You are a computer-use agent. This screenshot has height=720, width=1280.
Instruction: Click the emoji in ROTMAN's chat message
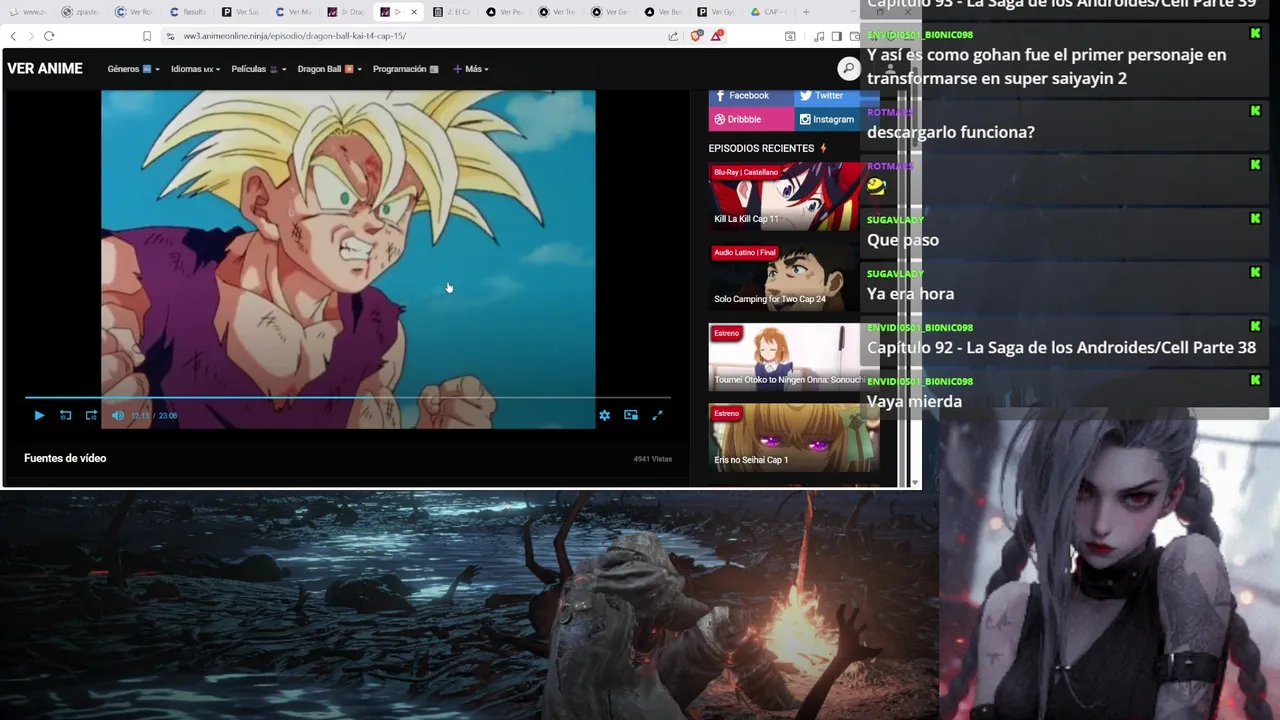(x=876, y=186)
